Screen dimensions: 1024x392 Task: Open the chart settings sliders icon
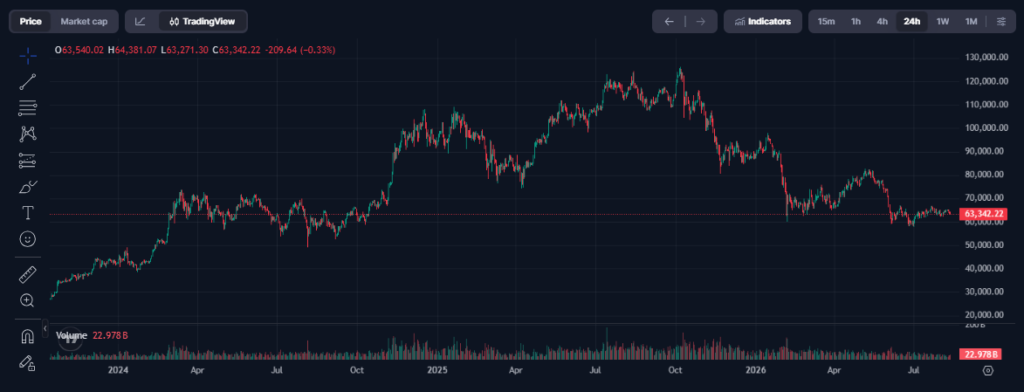tap(1001, 22)
